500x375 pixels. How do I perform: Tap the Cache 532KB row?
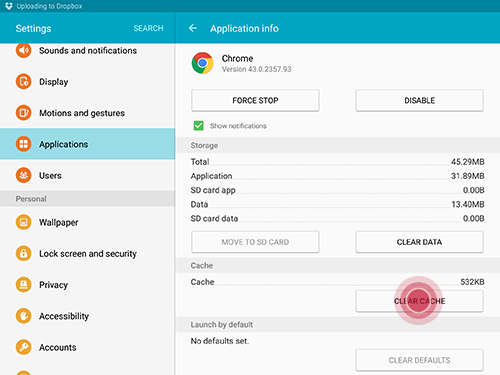coord(337,282)
